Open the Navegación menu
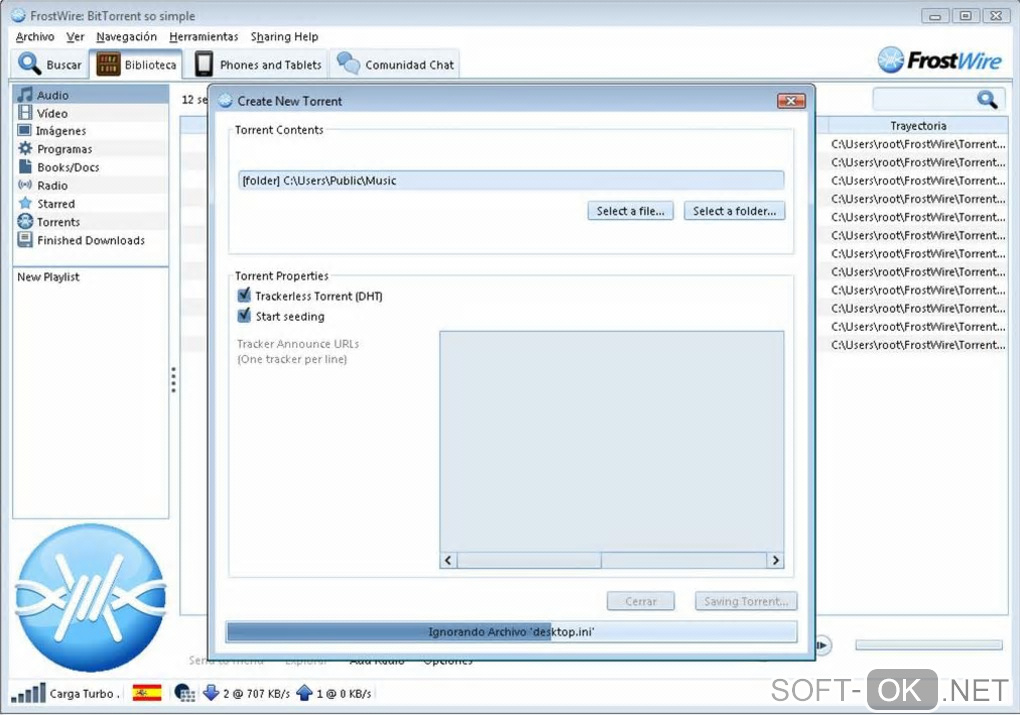Viewport: 1020px width, 715px height. pos(126,36)
